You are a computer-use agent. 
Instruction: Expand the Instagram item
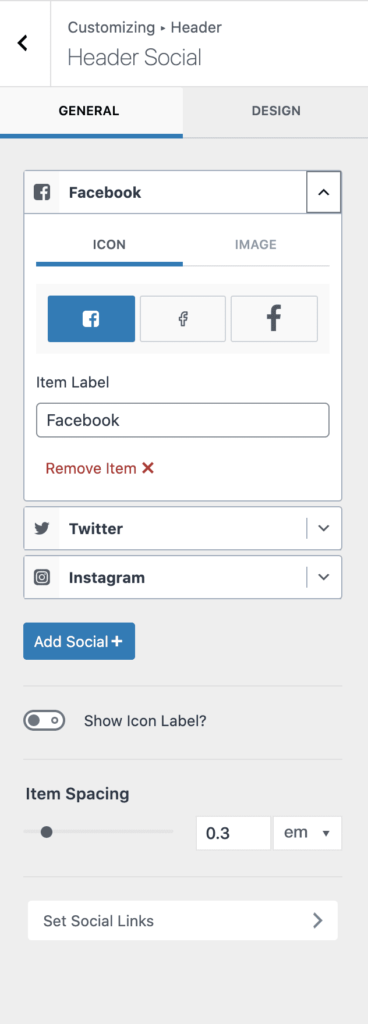[324, 577]
